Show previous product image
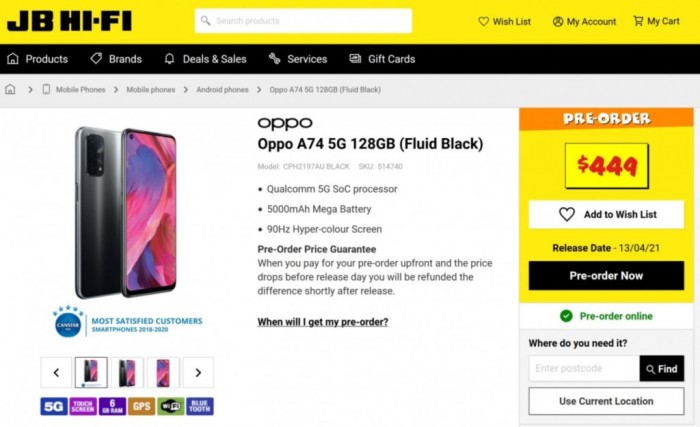This screenshot has width=700, height=427. (x=55, y=373)
